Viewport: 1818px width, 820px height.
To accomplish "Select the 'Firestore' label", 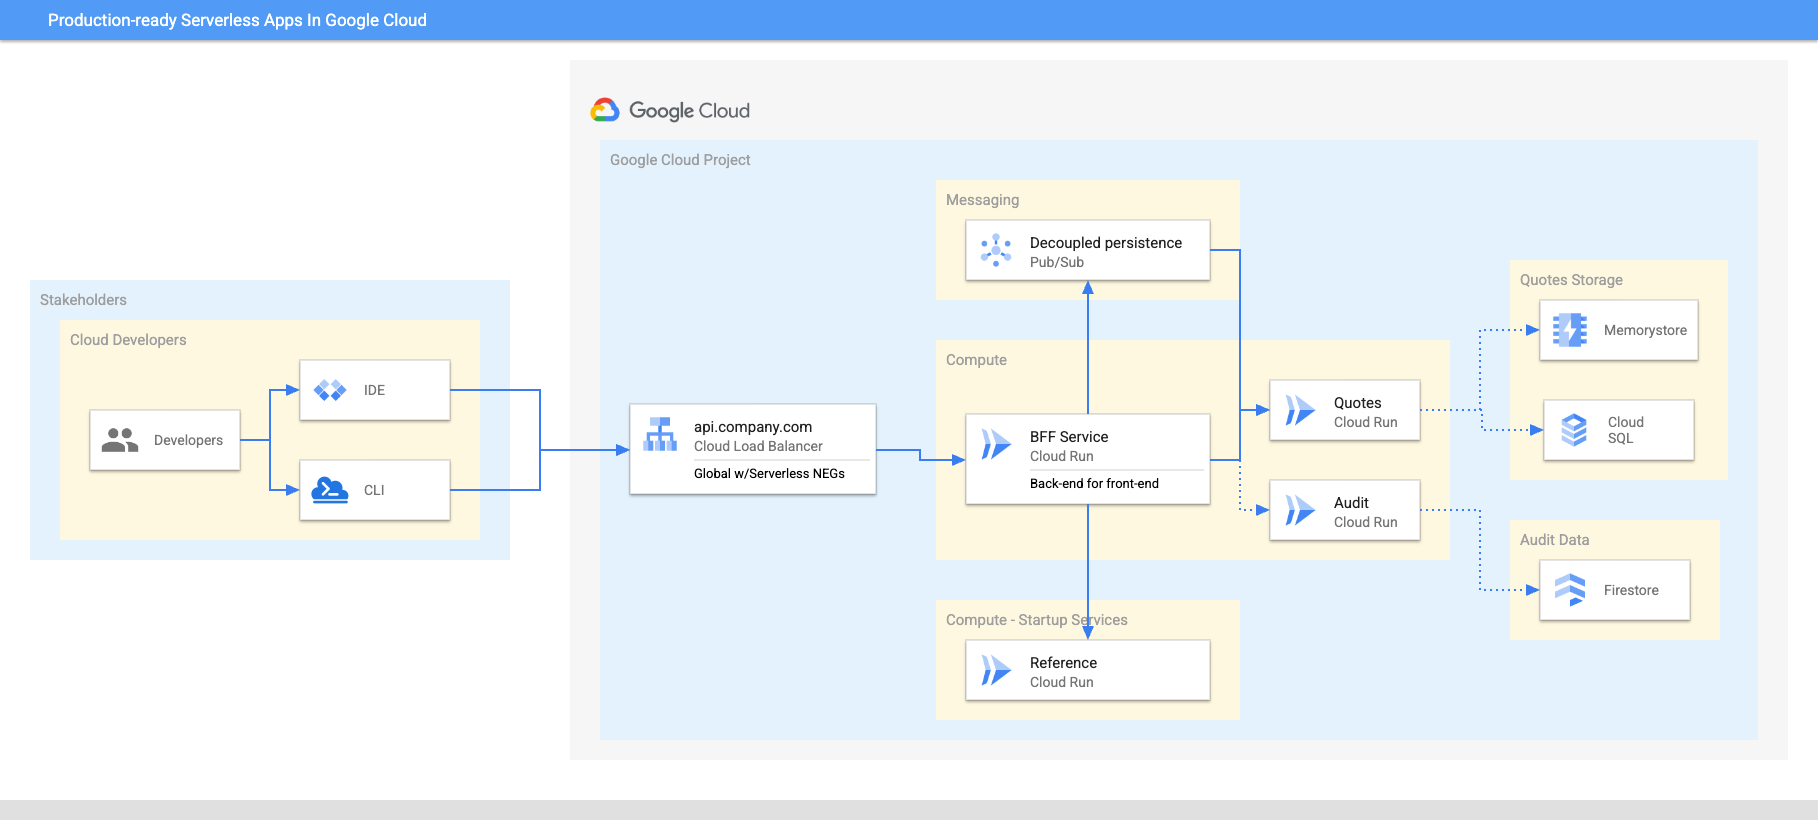I will [x=1631, y=590].
